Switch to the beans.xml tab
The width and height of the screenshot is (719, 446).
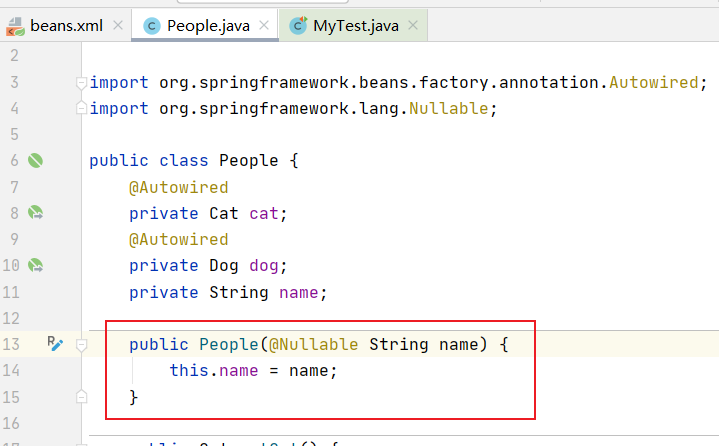click(66, 26)
